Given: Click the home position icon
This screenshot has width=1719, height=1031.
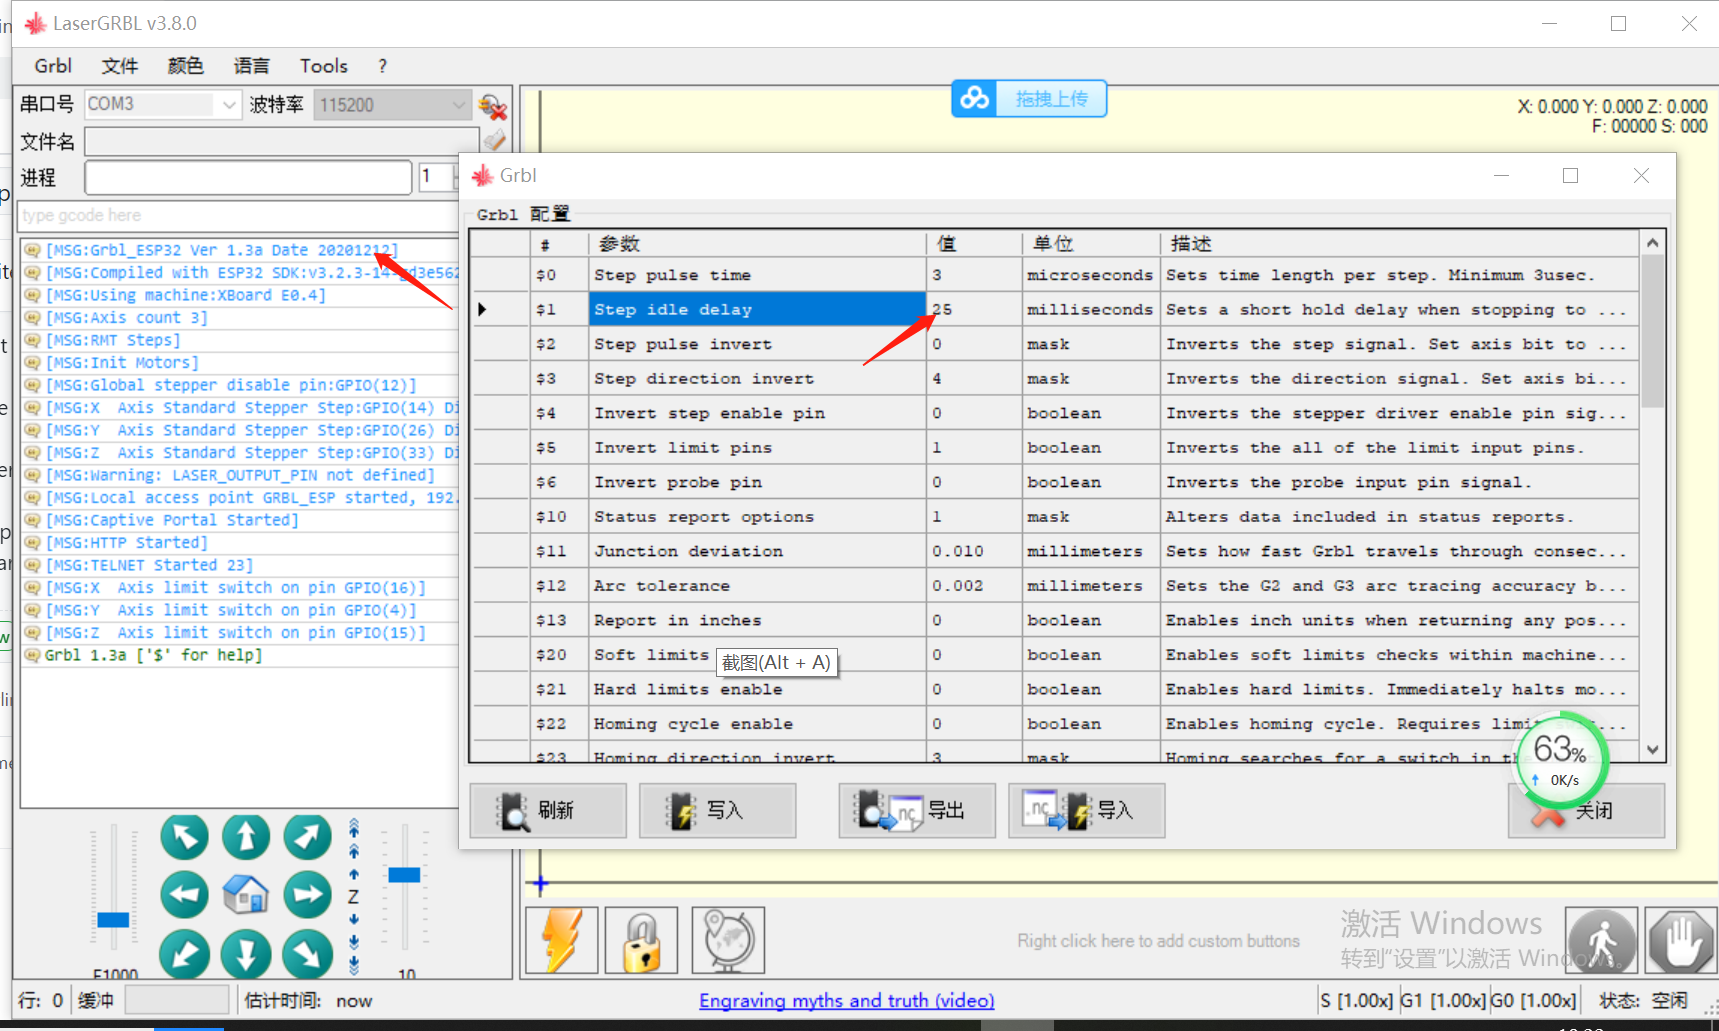Looking at the screenshot, I should (246, 895).
